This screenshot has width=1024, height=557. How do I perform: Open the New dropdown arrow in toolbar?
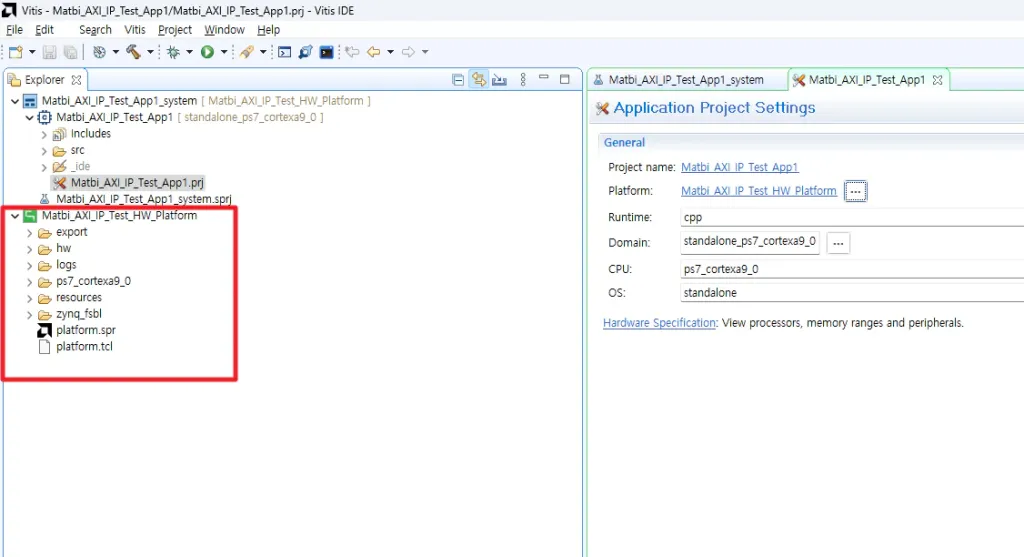coord(31,52)
